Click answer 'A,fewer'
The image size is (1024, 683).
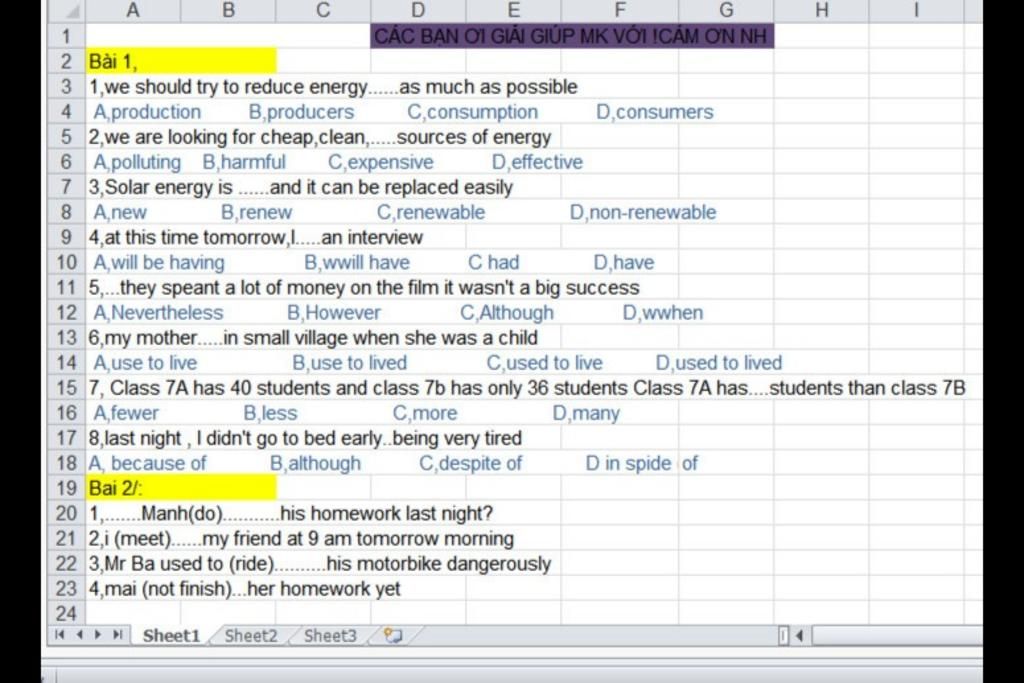click(126, 413)
